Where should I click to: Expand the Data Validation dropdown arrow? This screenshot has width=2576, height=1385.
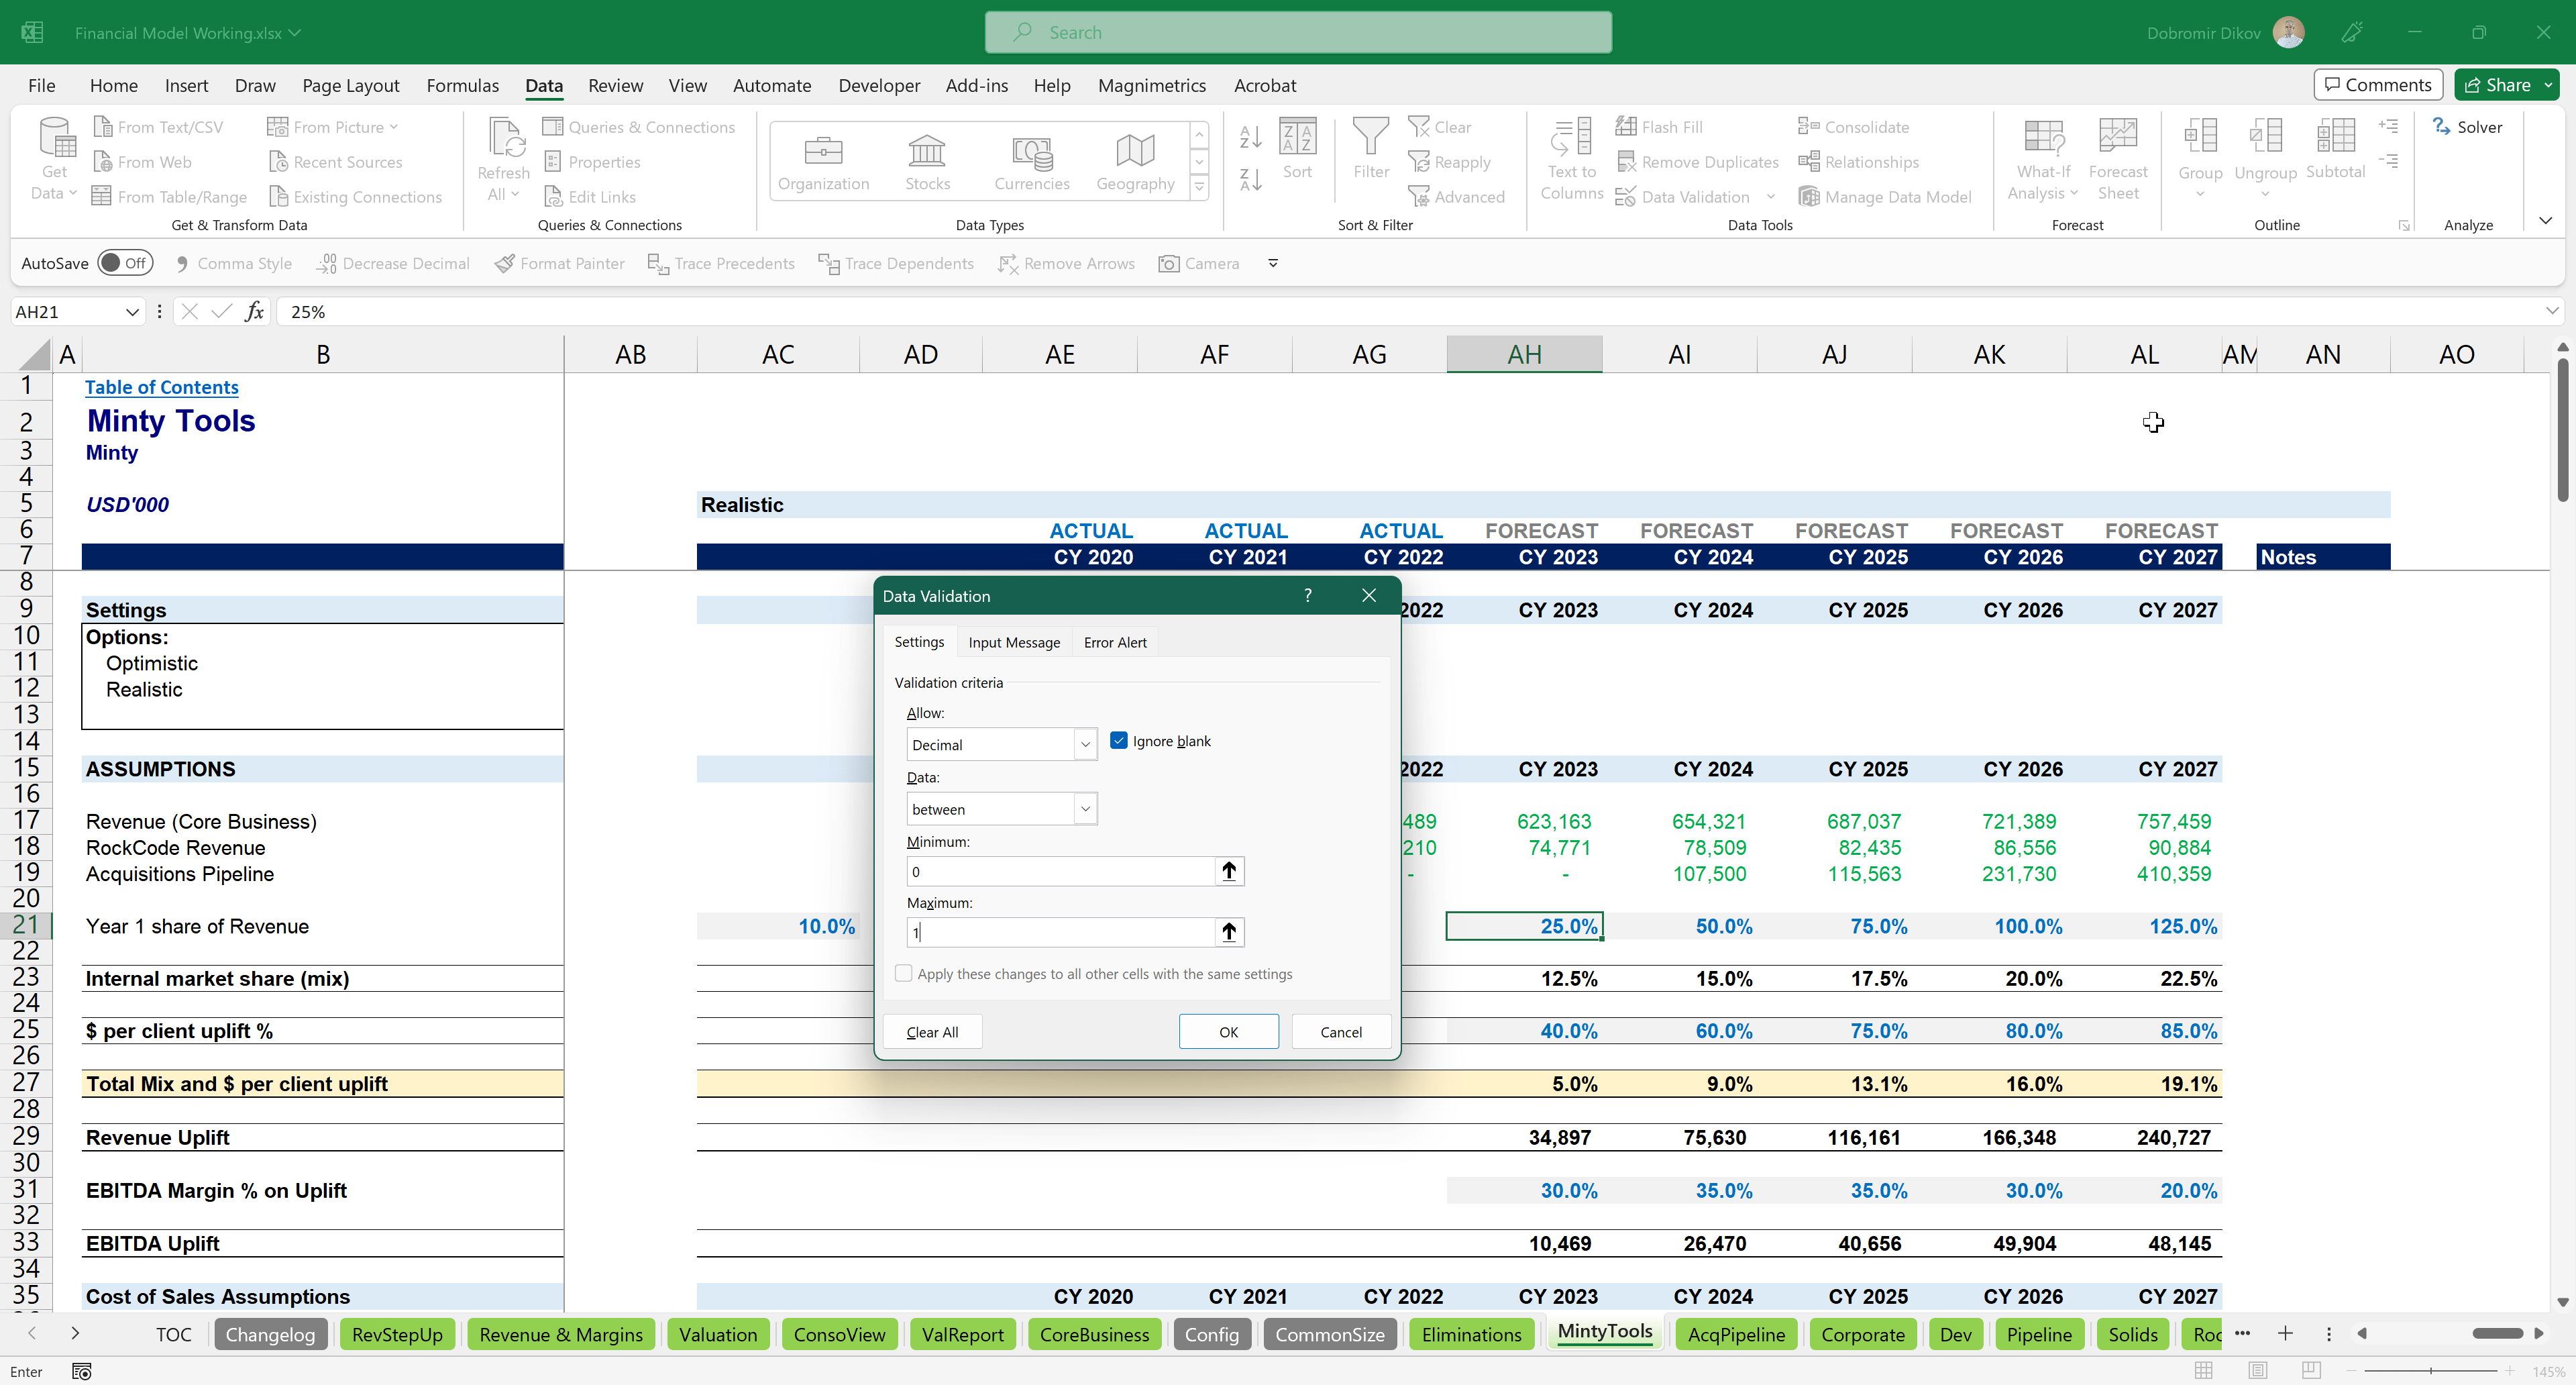[1771, 196]
